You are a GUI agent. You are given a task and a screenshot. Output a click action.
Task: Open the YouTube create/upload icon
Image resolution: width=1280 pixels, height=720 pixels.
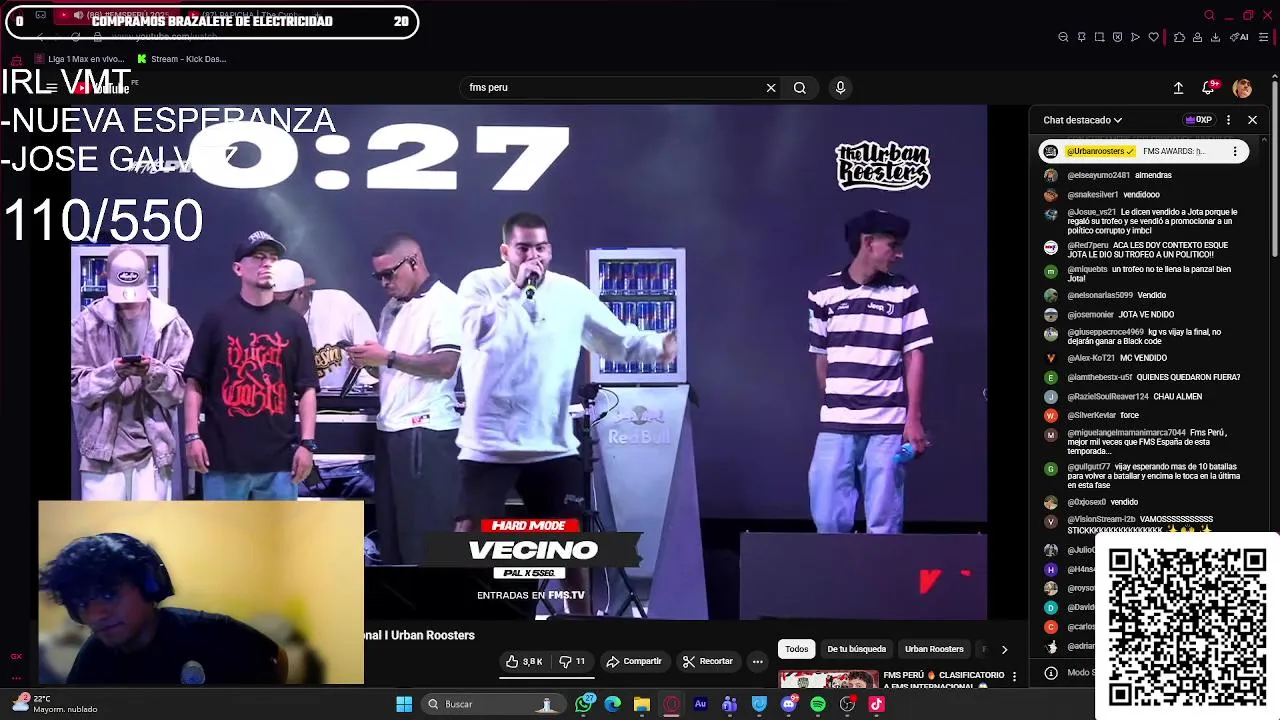point(1178,88)
